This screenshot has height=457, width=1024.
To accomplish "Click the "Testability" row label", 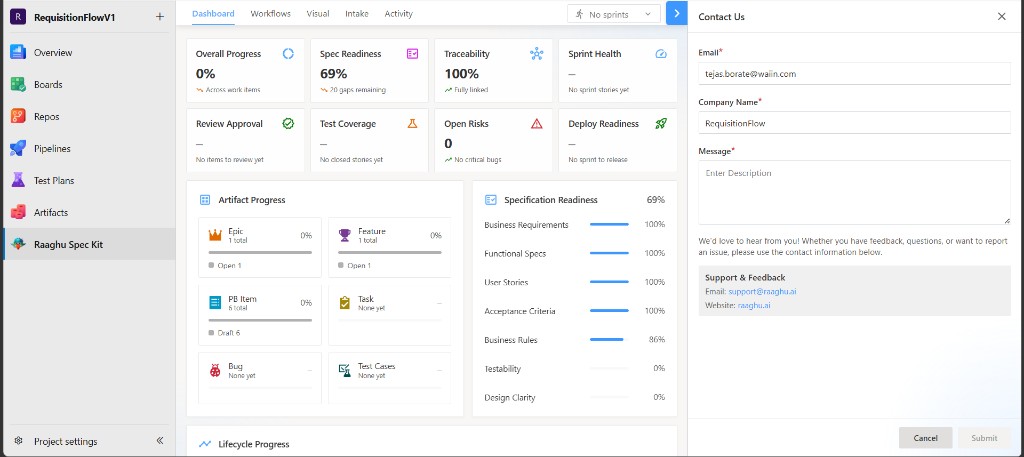I will 503,369.
